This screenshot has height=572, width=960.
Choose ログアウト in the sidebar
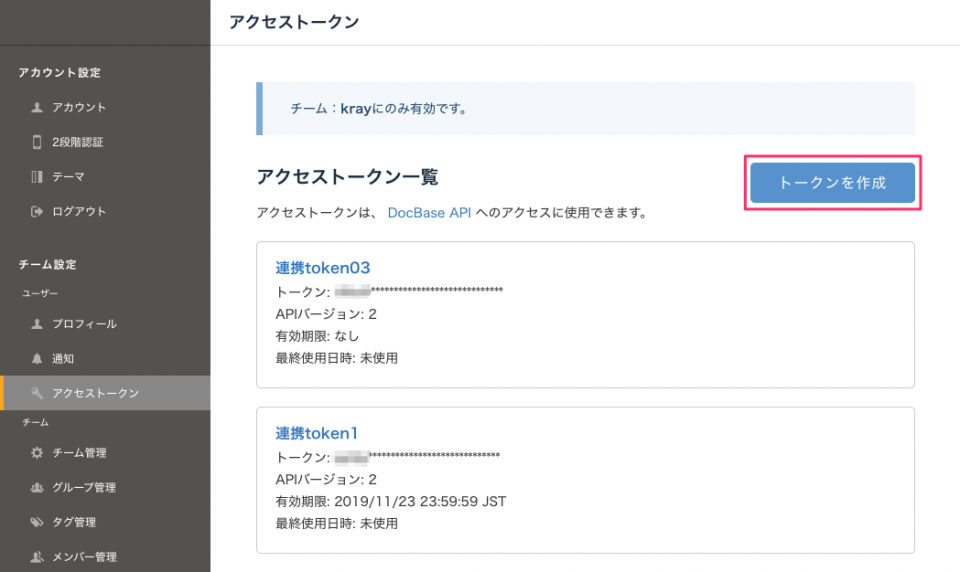pos(79,212)
